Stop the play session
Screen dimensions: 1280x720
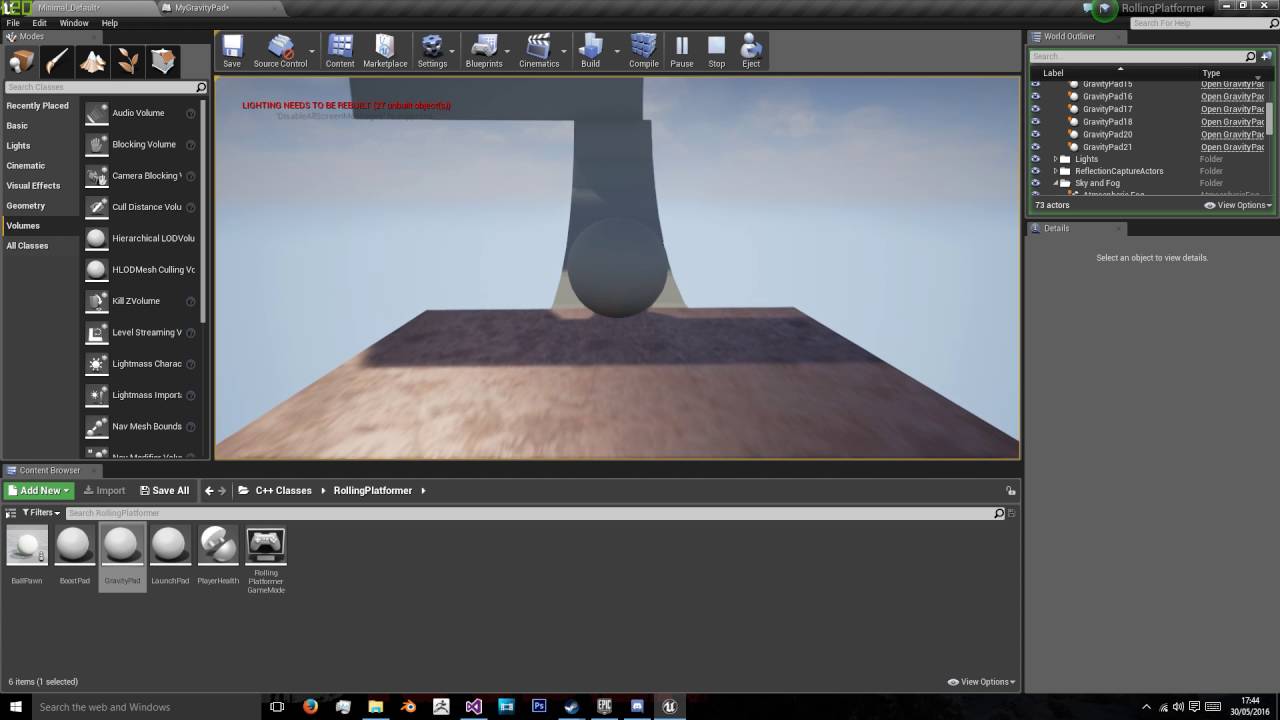[x=717, y=51]
